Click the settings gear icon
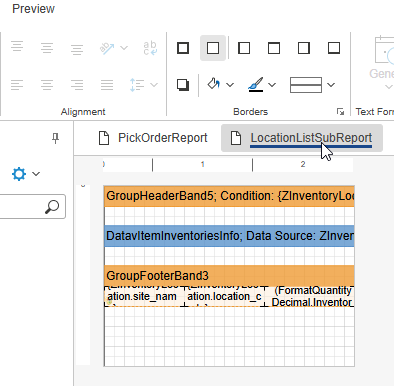This screenshot has width=394, height=386. point(19,174)
